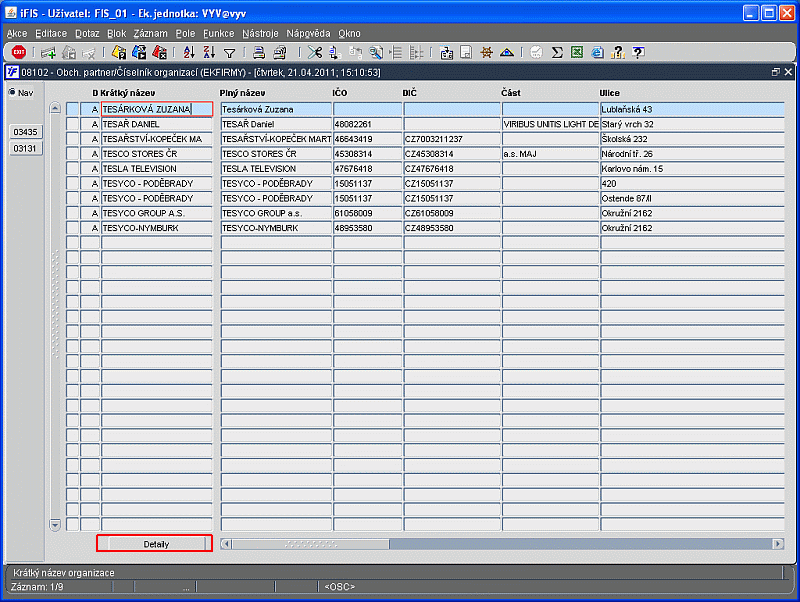
Task: Open the Nástroje menu
Action: [260, 34]
